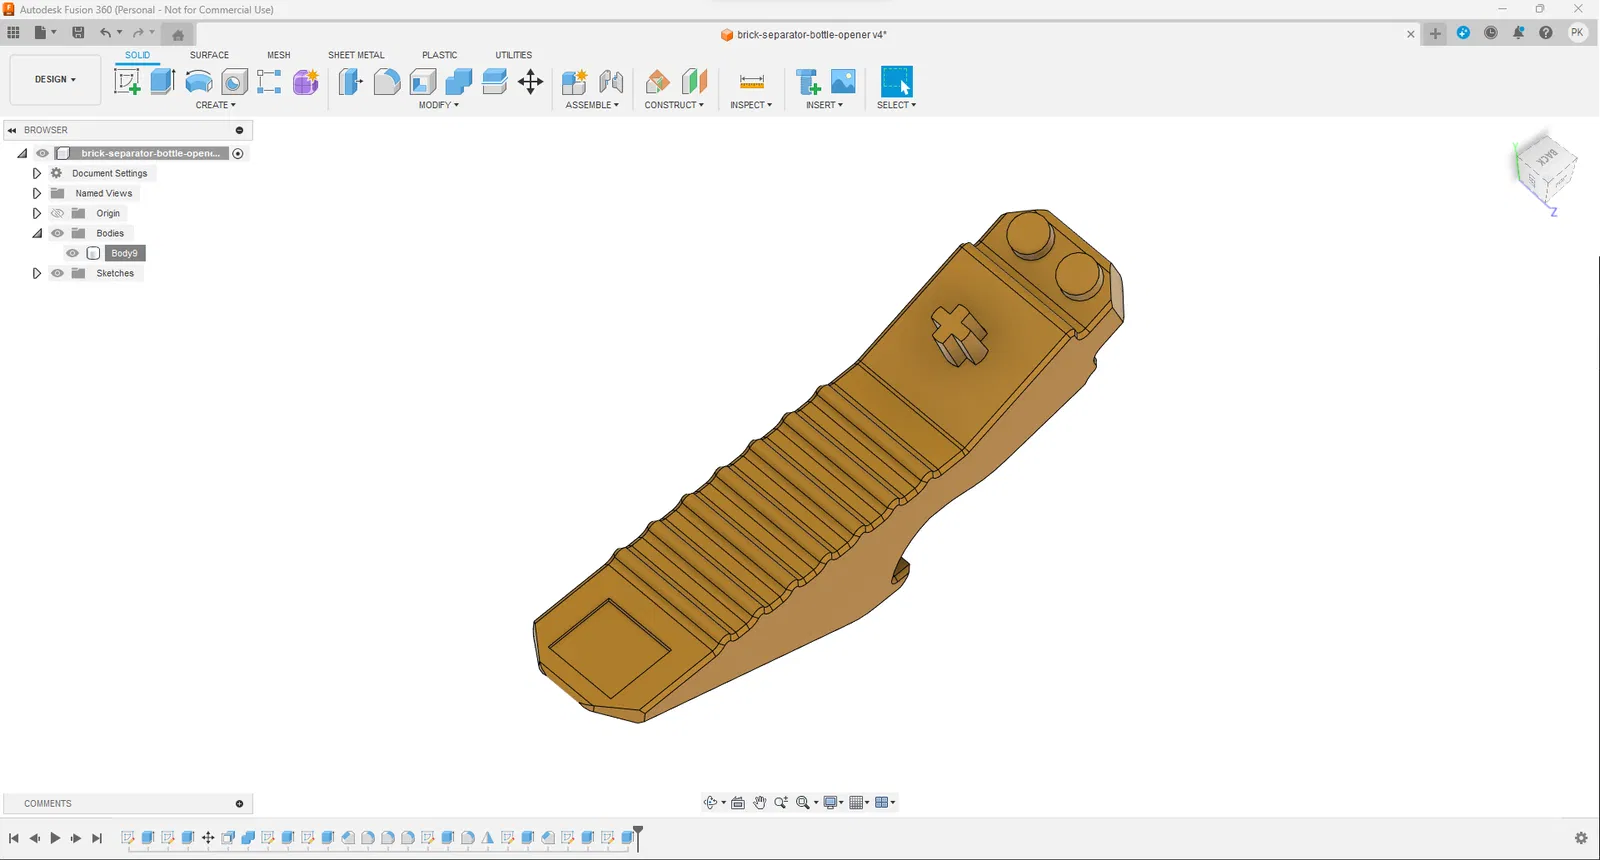Open the CONSTRUCT dropdown menu
The image size is (1600, 860).
674,105
